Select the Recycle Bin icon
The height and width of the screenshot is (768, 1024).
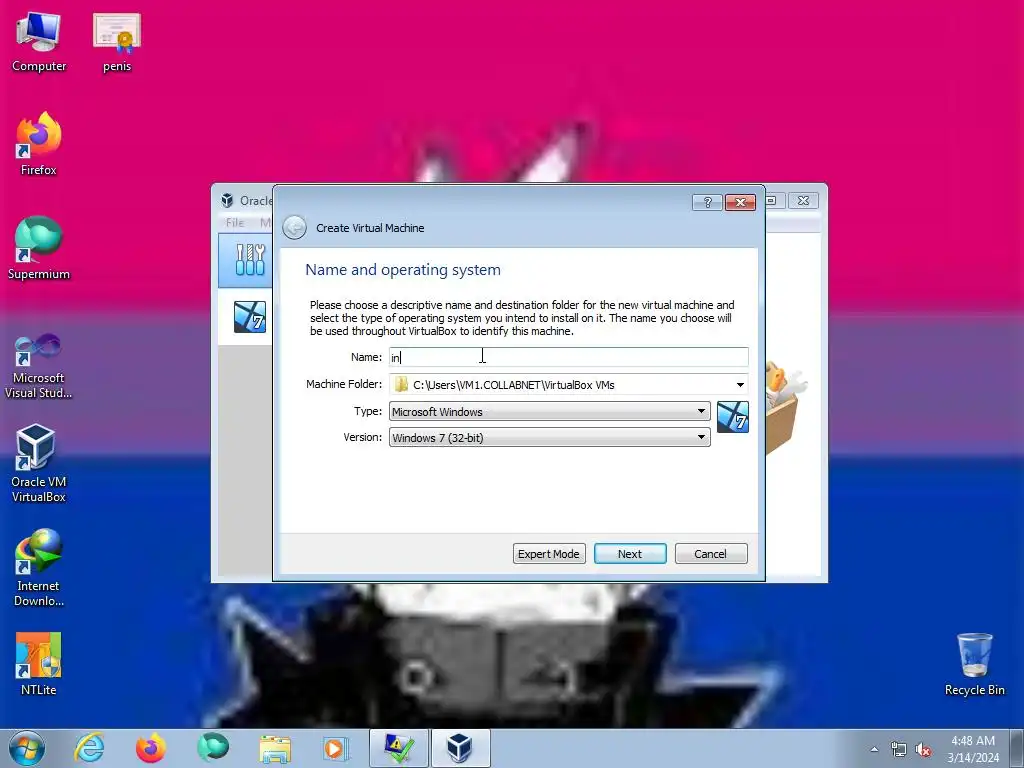point(974,664)
